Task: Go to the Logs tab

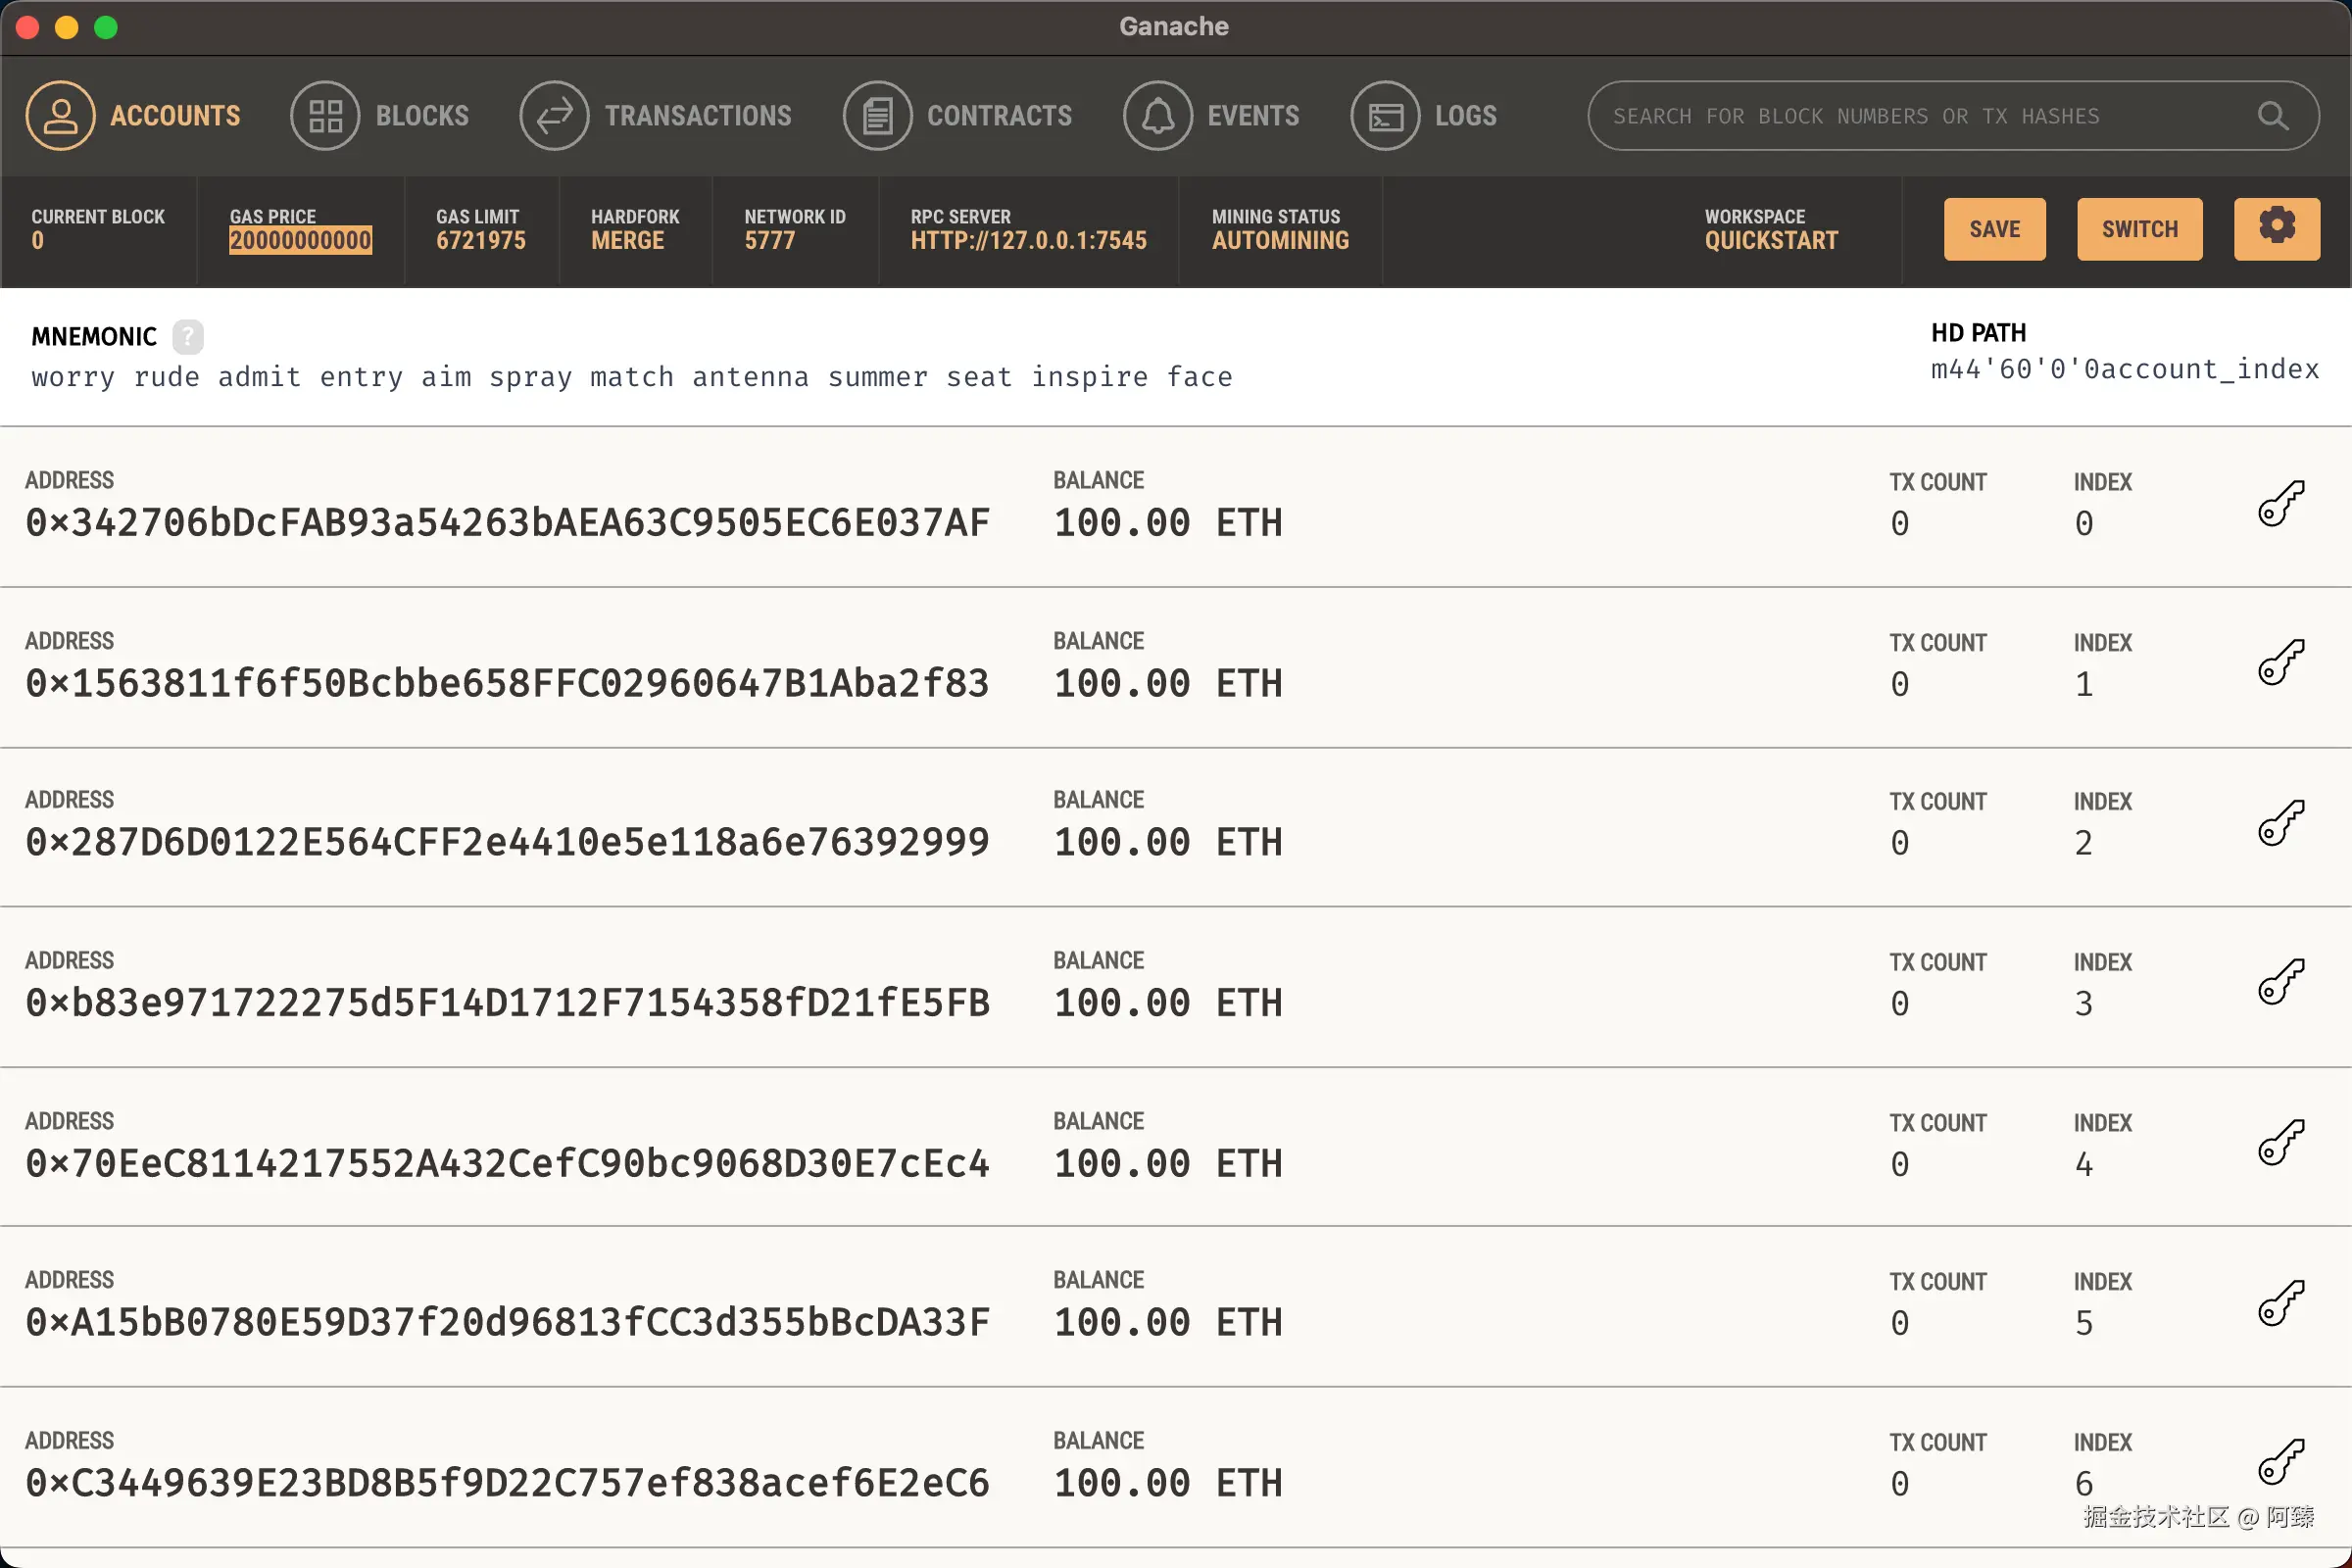Action: point(1424,116)
